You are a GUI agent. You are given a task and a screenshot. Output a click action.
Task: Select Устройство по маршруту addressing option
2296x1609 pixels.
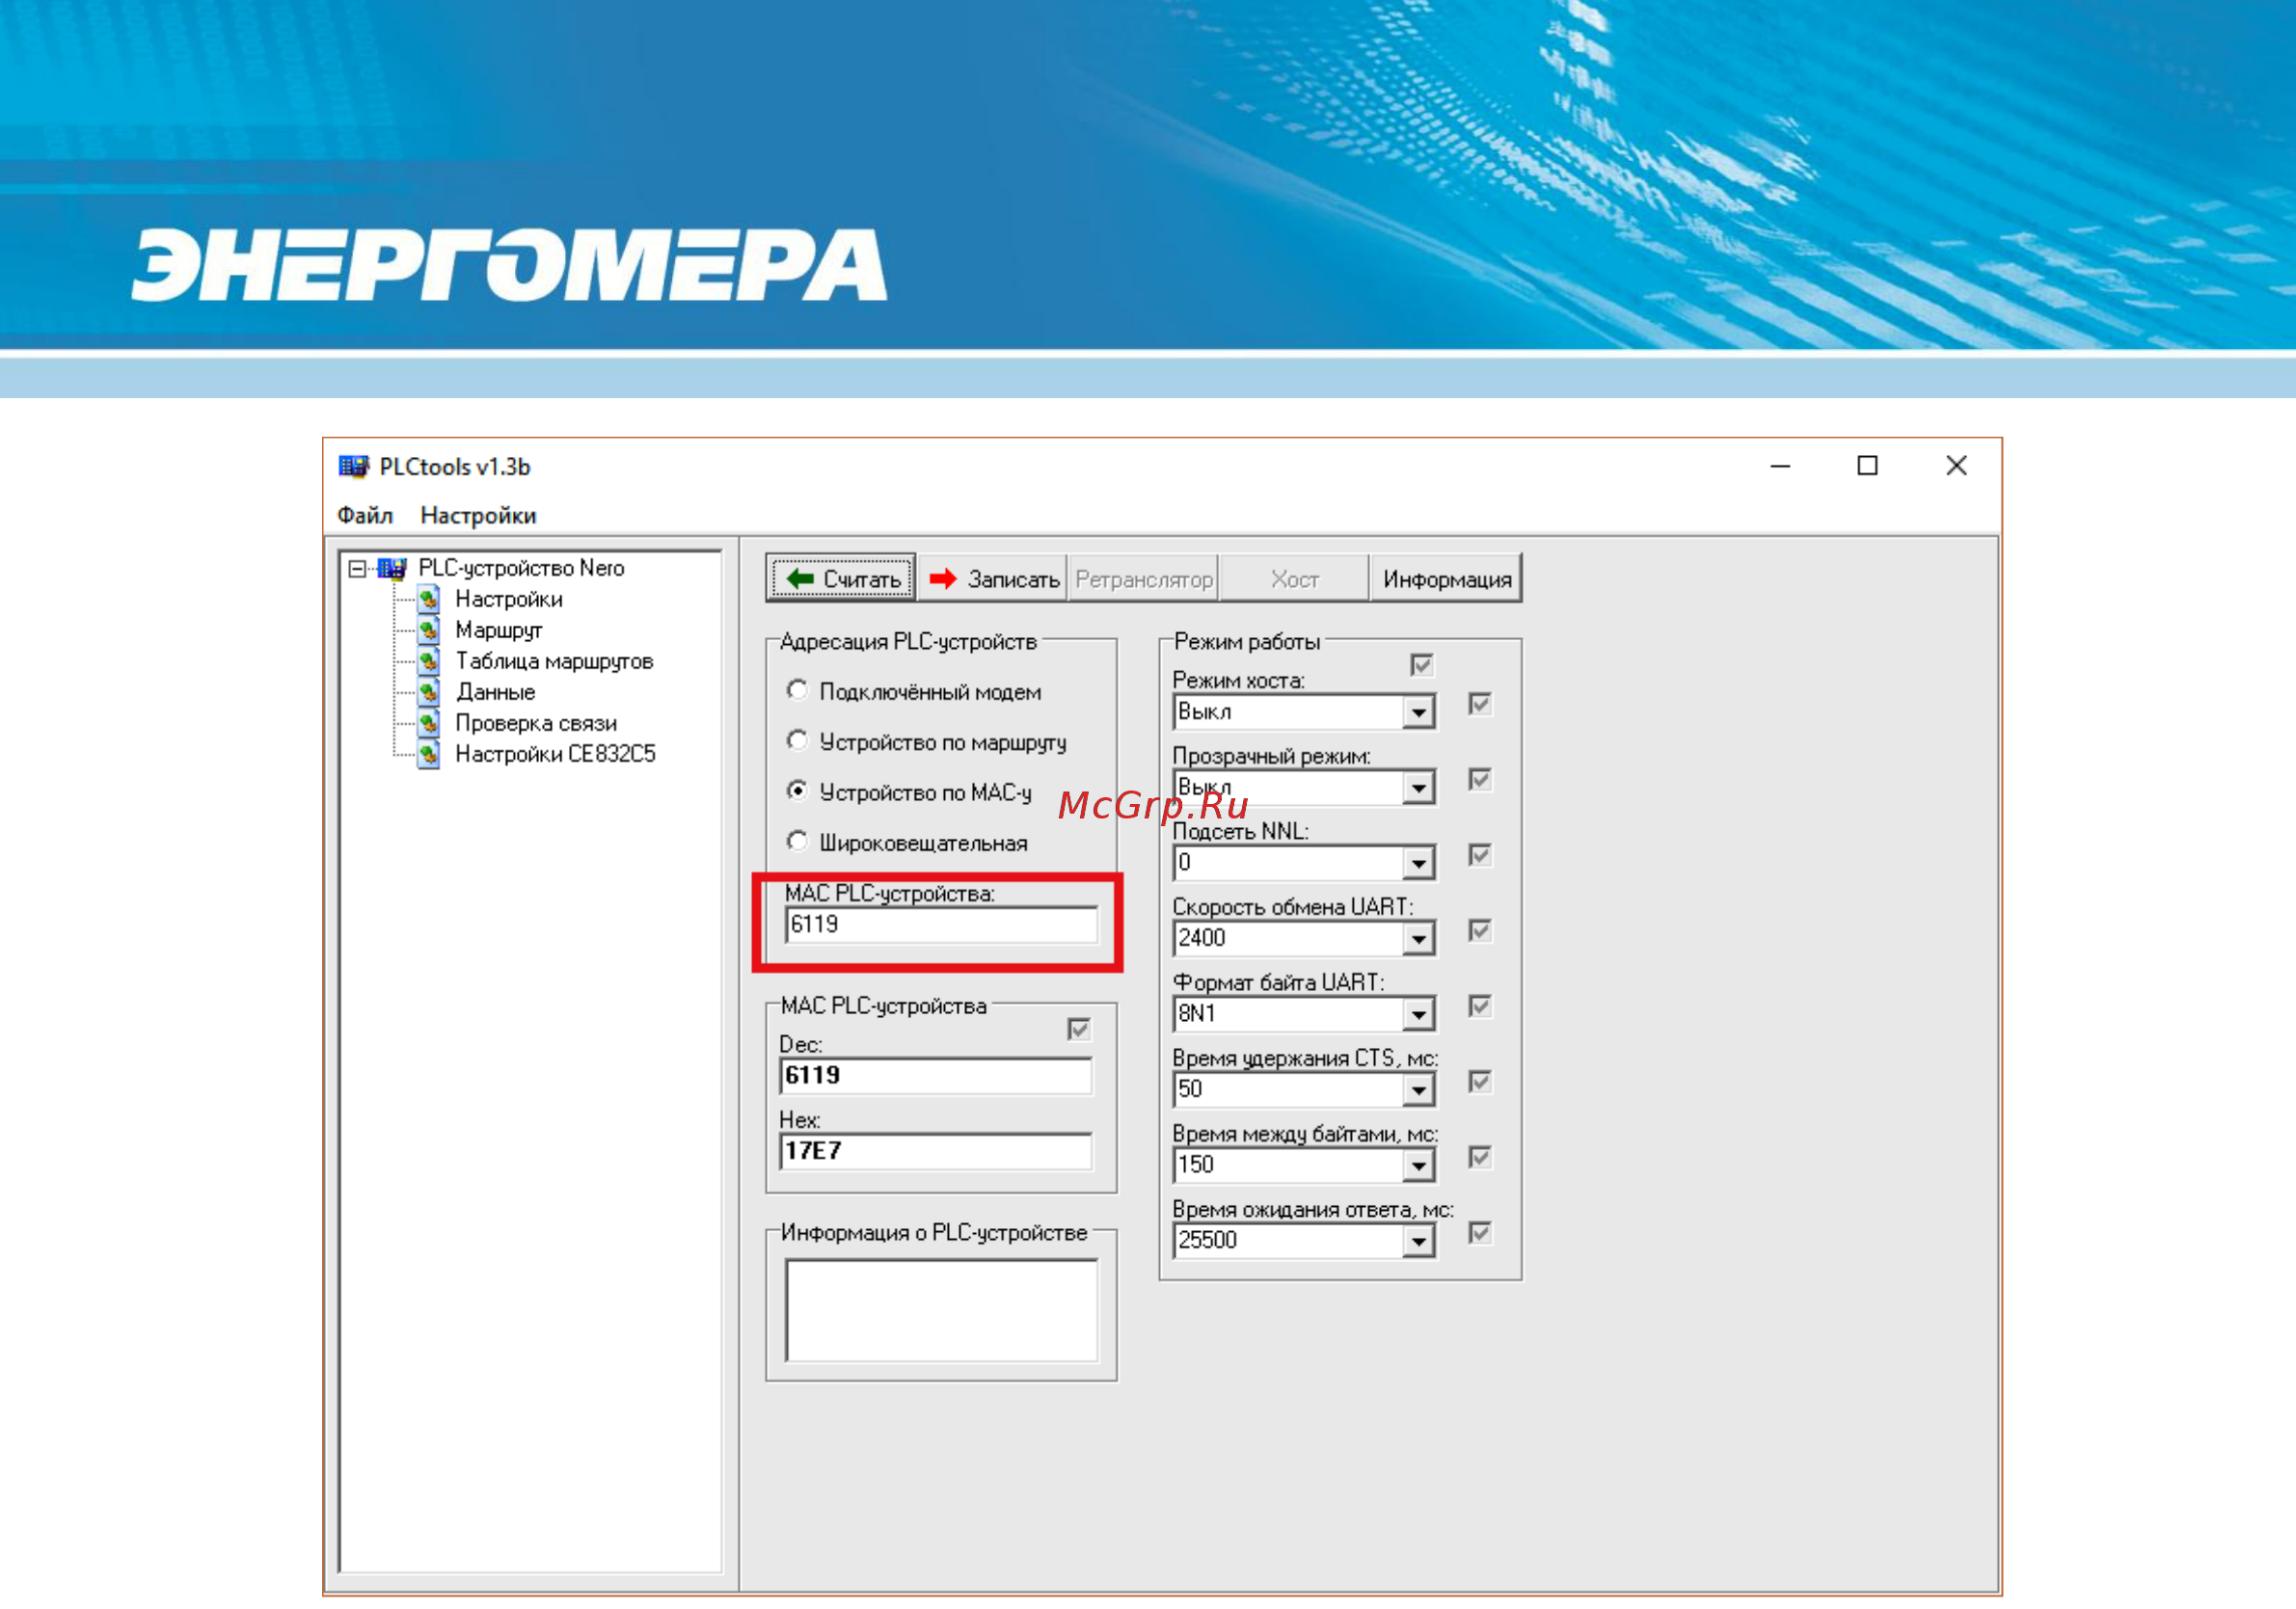click(x=797, y=740)
